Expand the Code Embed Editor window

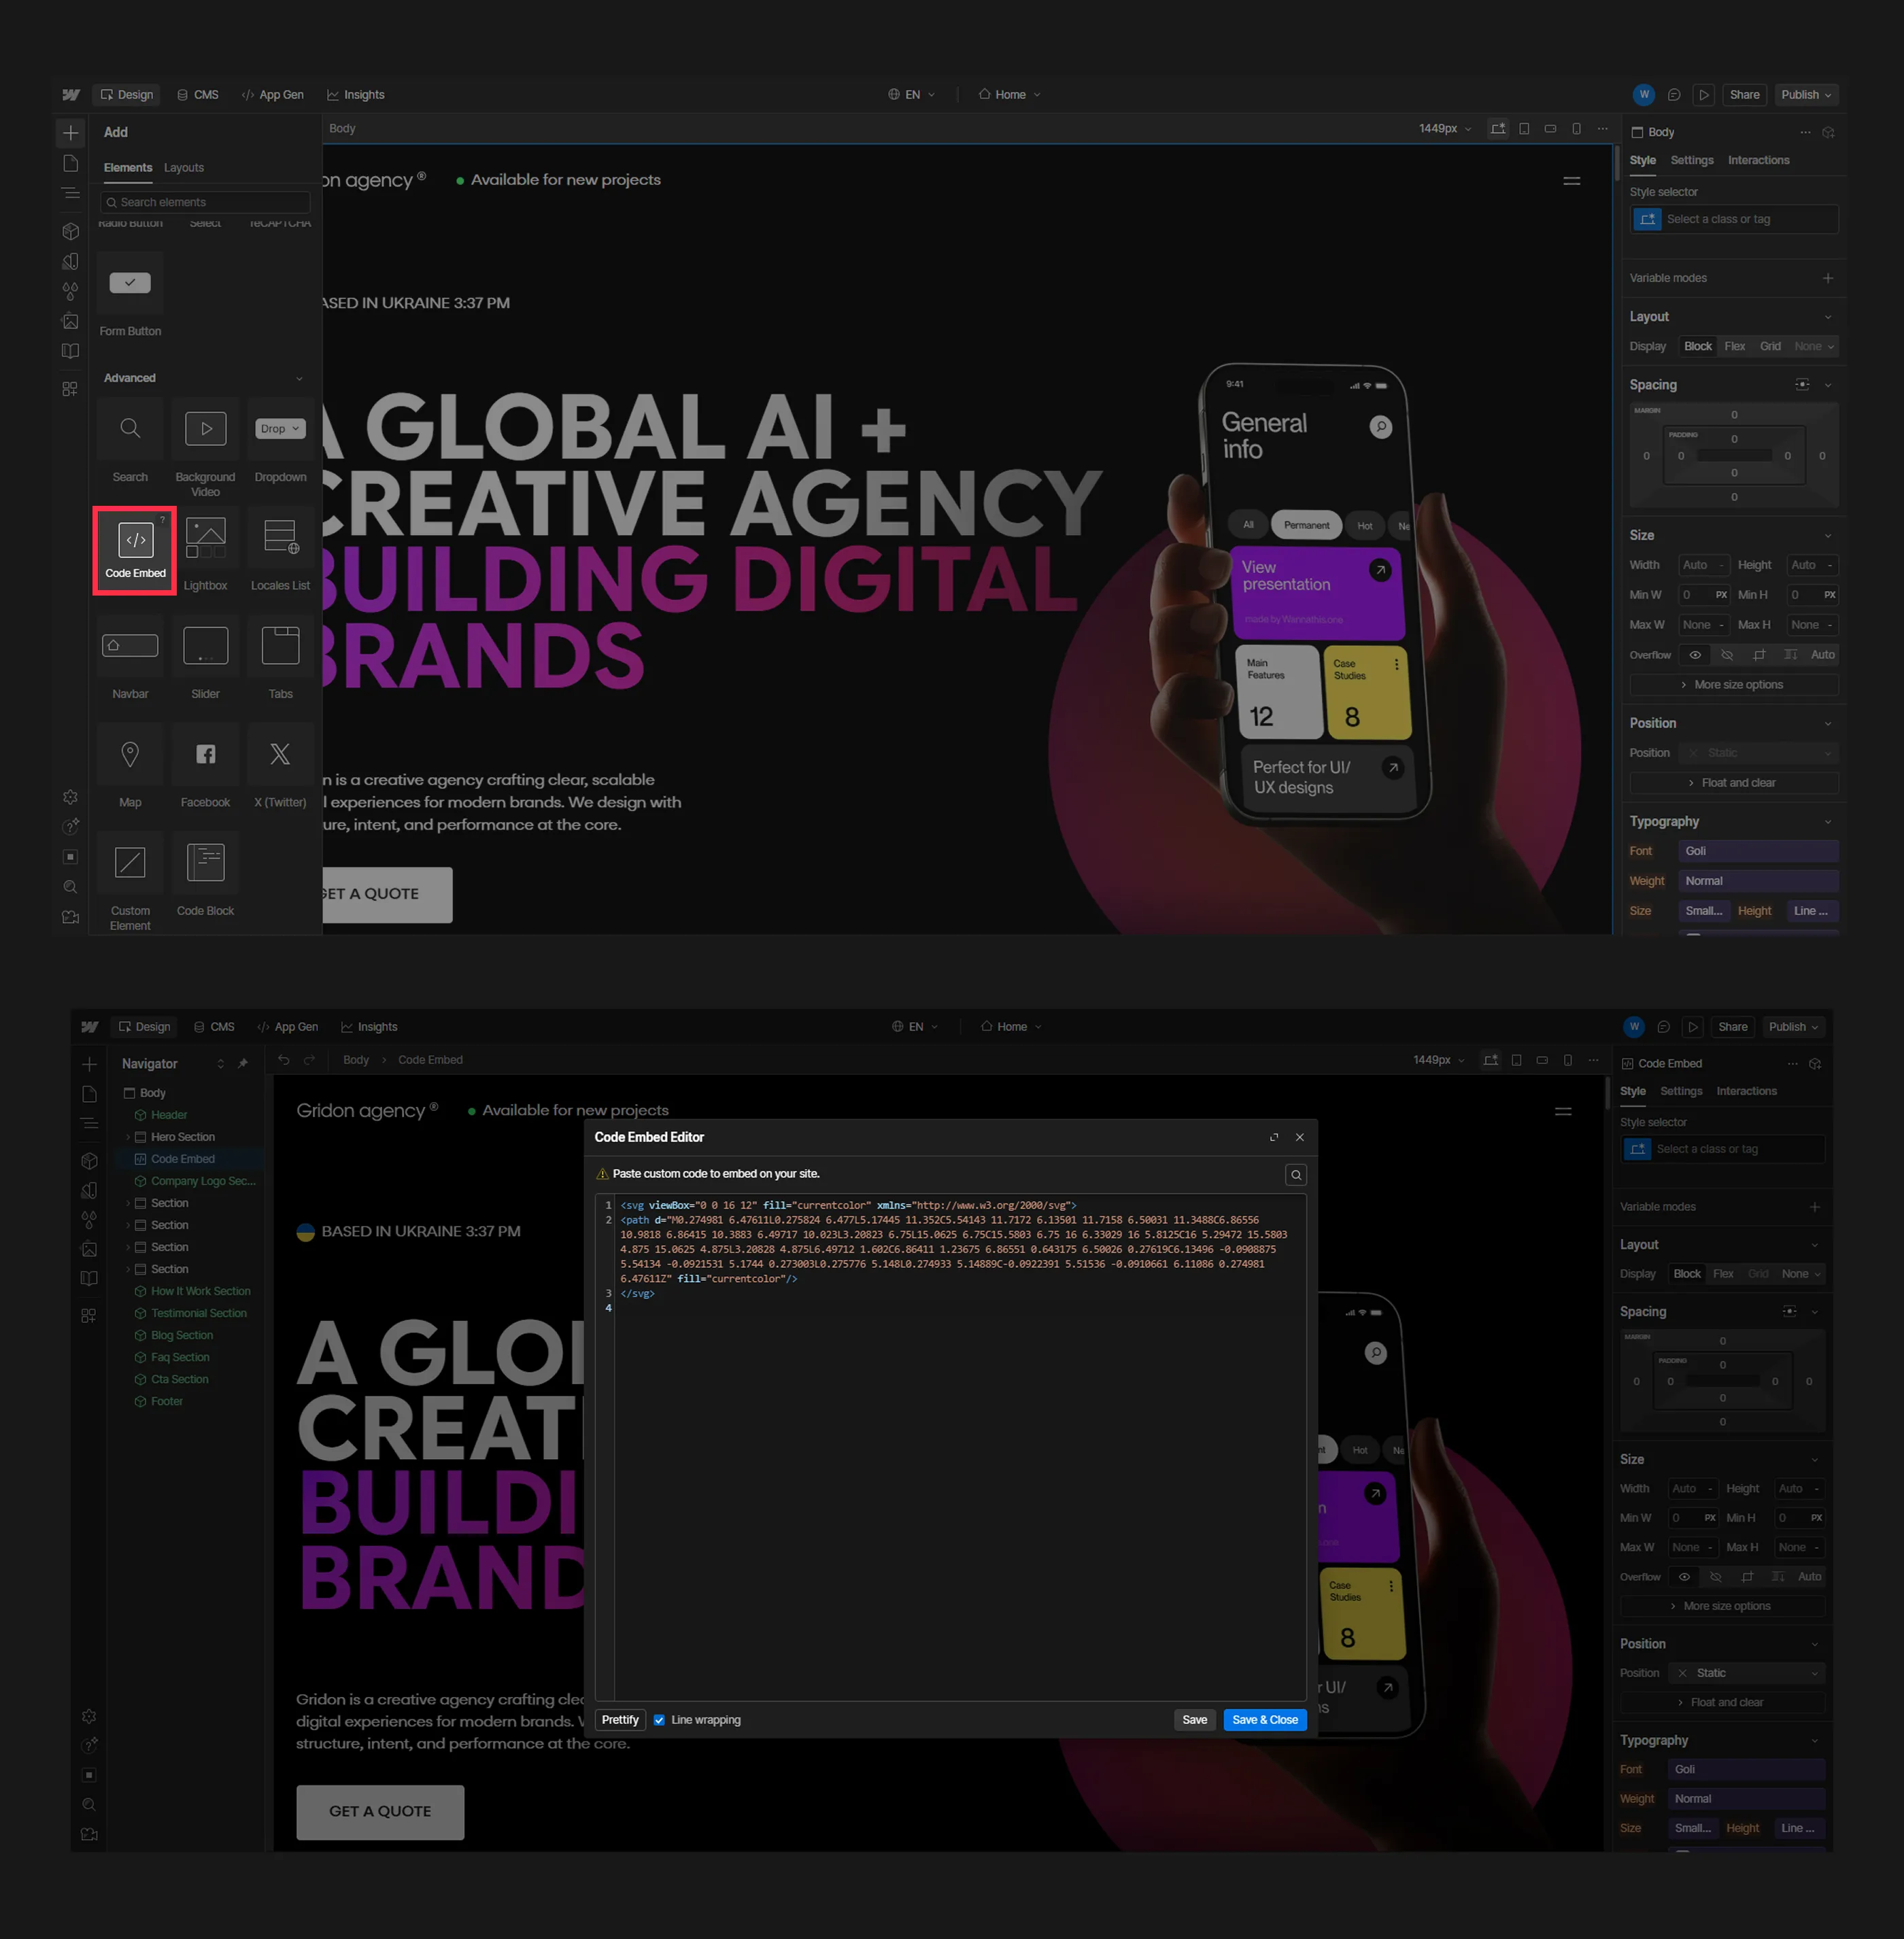tap(1273, 1137)
